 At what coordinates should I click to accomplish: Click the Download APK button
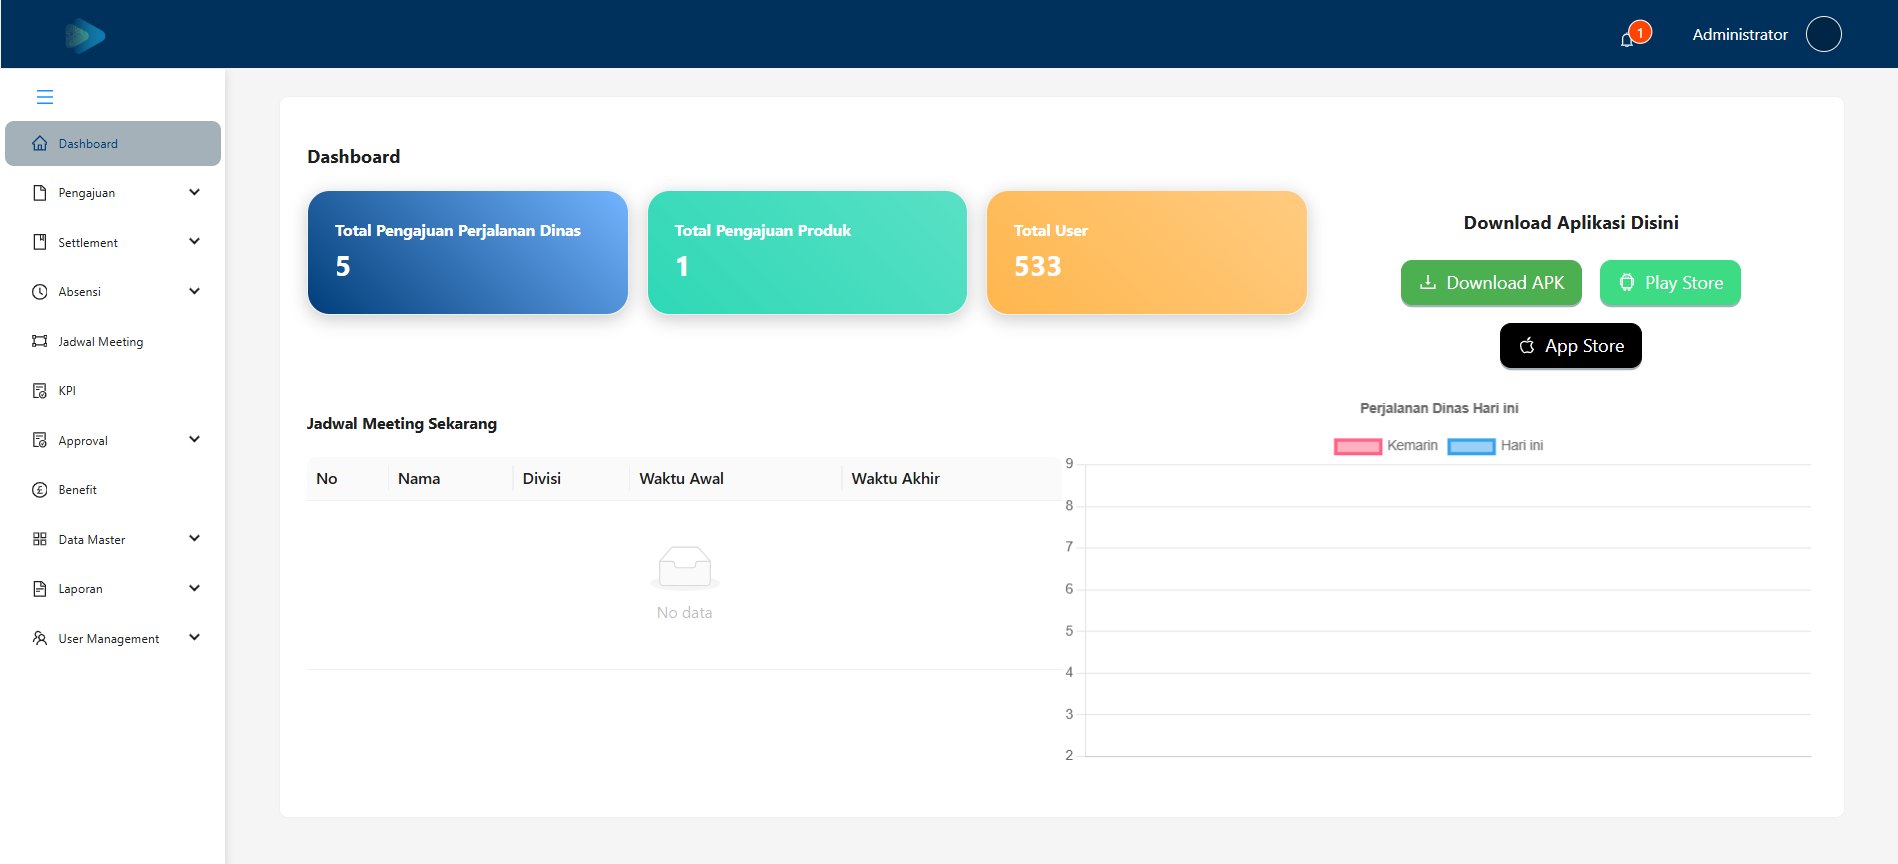1491,283
